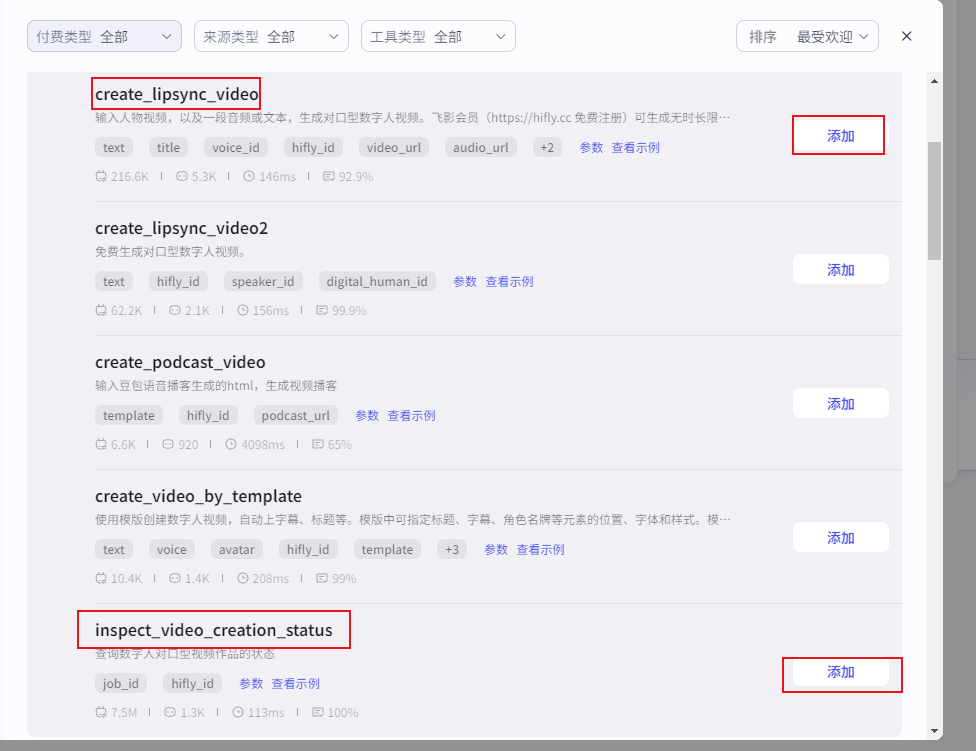The height and width of the screenshot is (751, 976).
Task: Add the inspect_video_creation_status tool
Action: click(840, 672)
